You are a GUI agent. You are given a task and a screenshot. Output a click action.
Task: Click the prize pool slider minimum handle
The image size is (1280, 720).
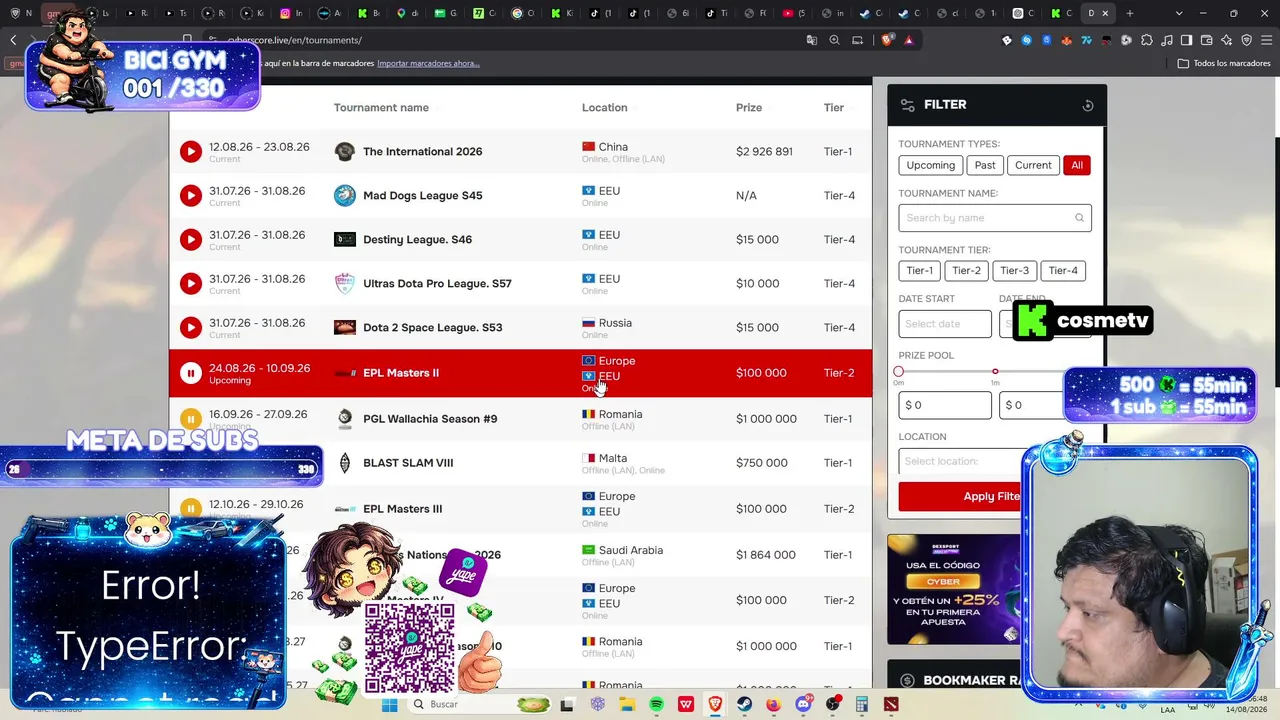click(x=898, y=372)
